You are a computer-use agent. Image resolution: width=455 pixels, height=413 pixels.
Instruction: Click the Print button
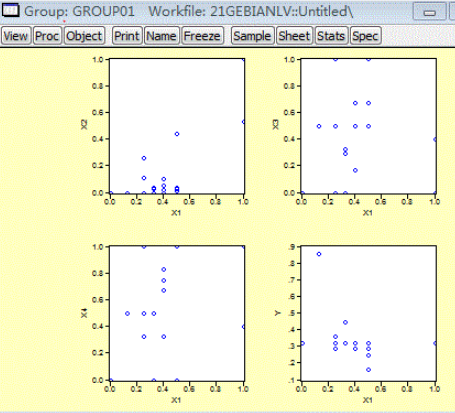[127, 36]
